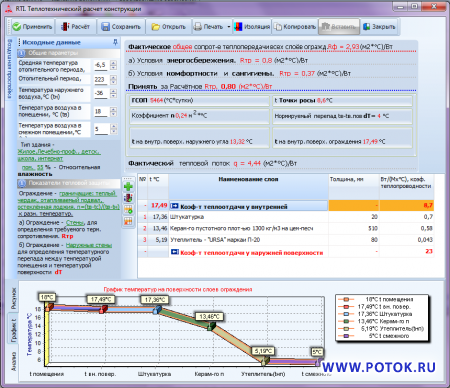Screen dimensions: 450x388
Task: Click the -36 outdoor temperature field
Action: point(101,93)
